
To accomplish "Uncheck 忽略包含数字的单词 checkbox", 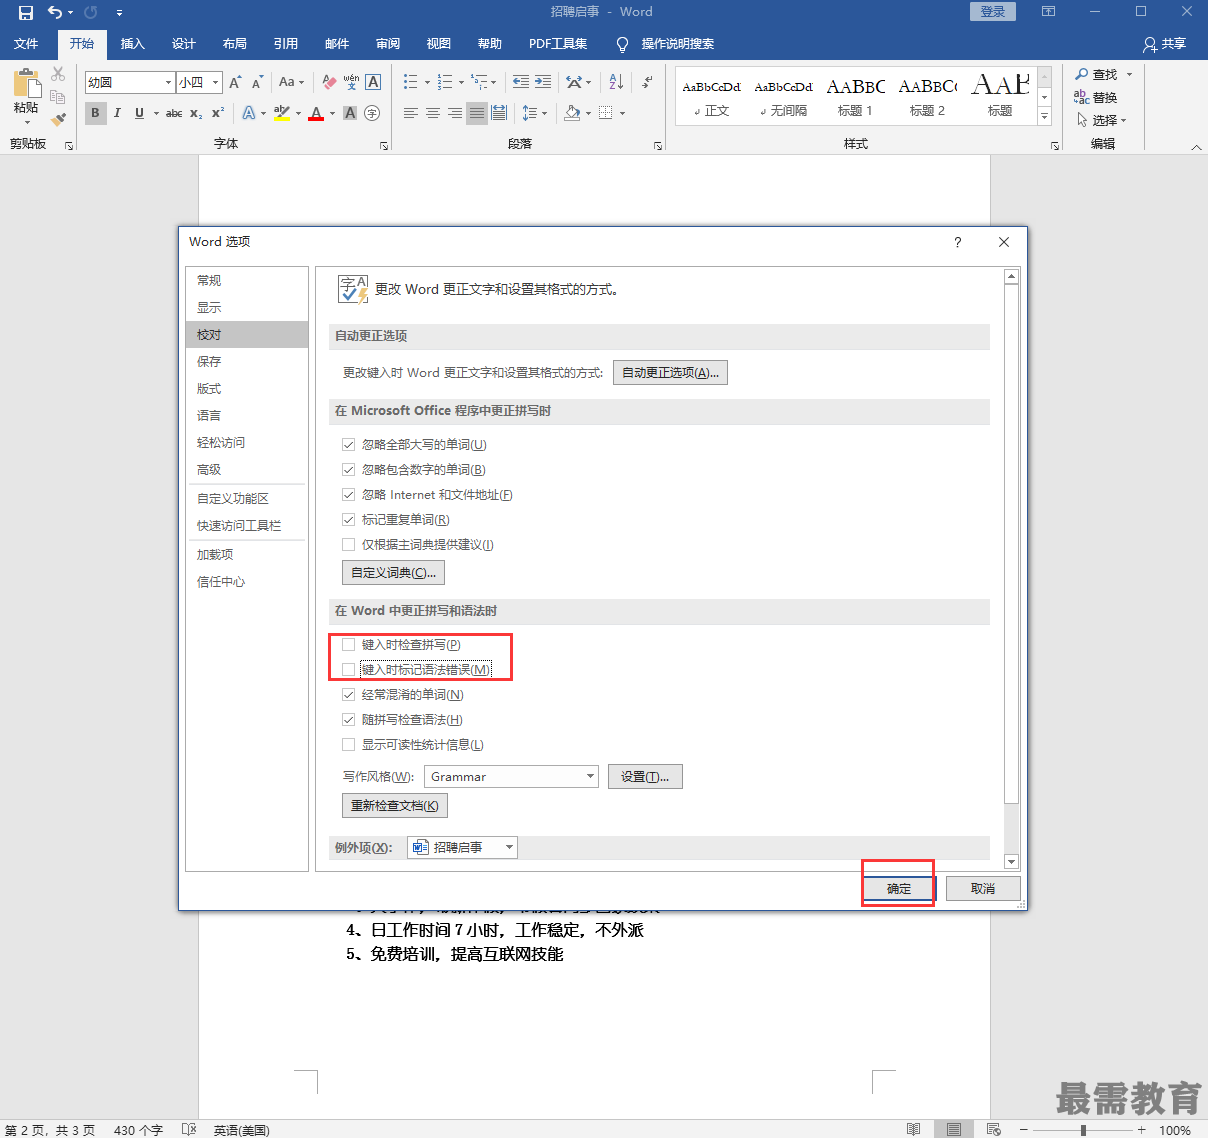I will 349,469.
